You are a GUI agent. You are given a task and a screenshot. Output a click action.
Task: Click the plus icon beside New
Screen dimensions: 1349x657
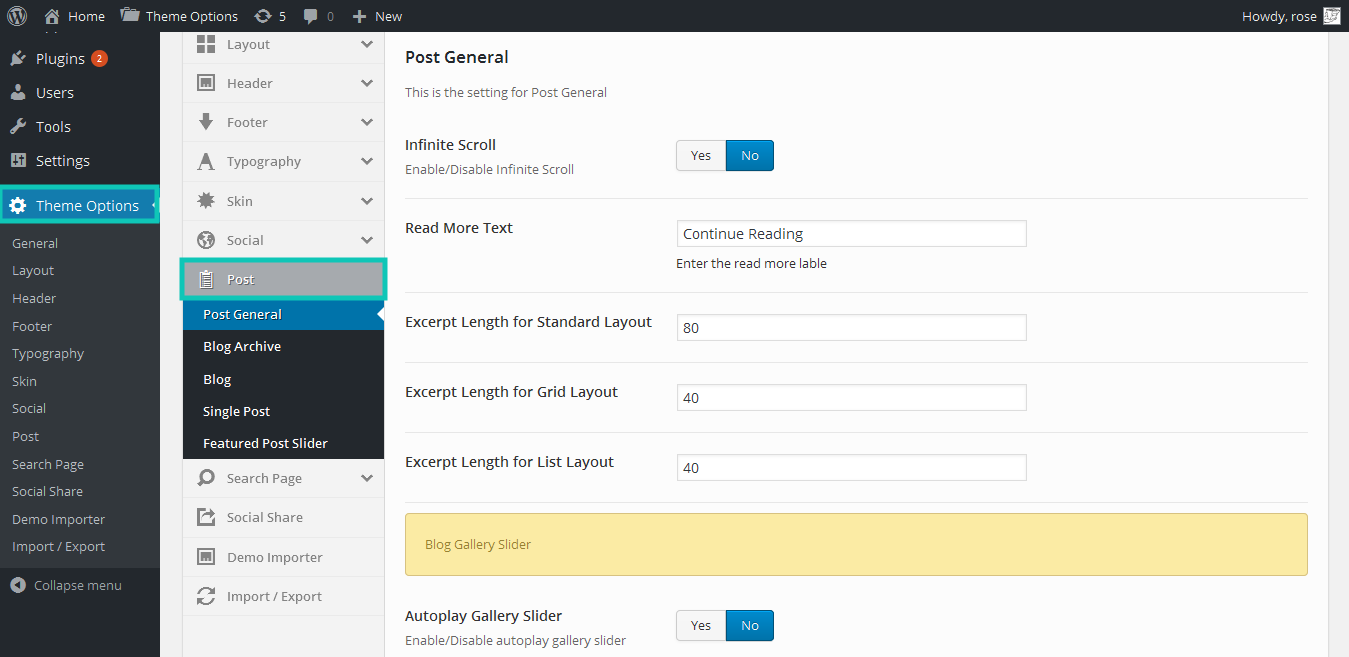[x=360, y=16]
